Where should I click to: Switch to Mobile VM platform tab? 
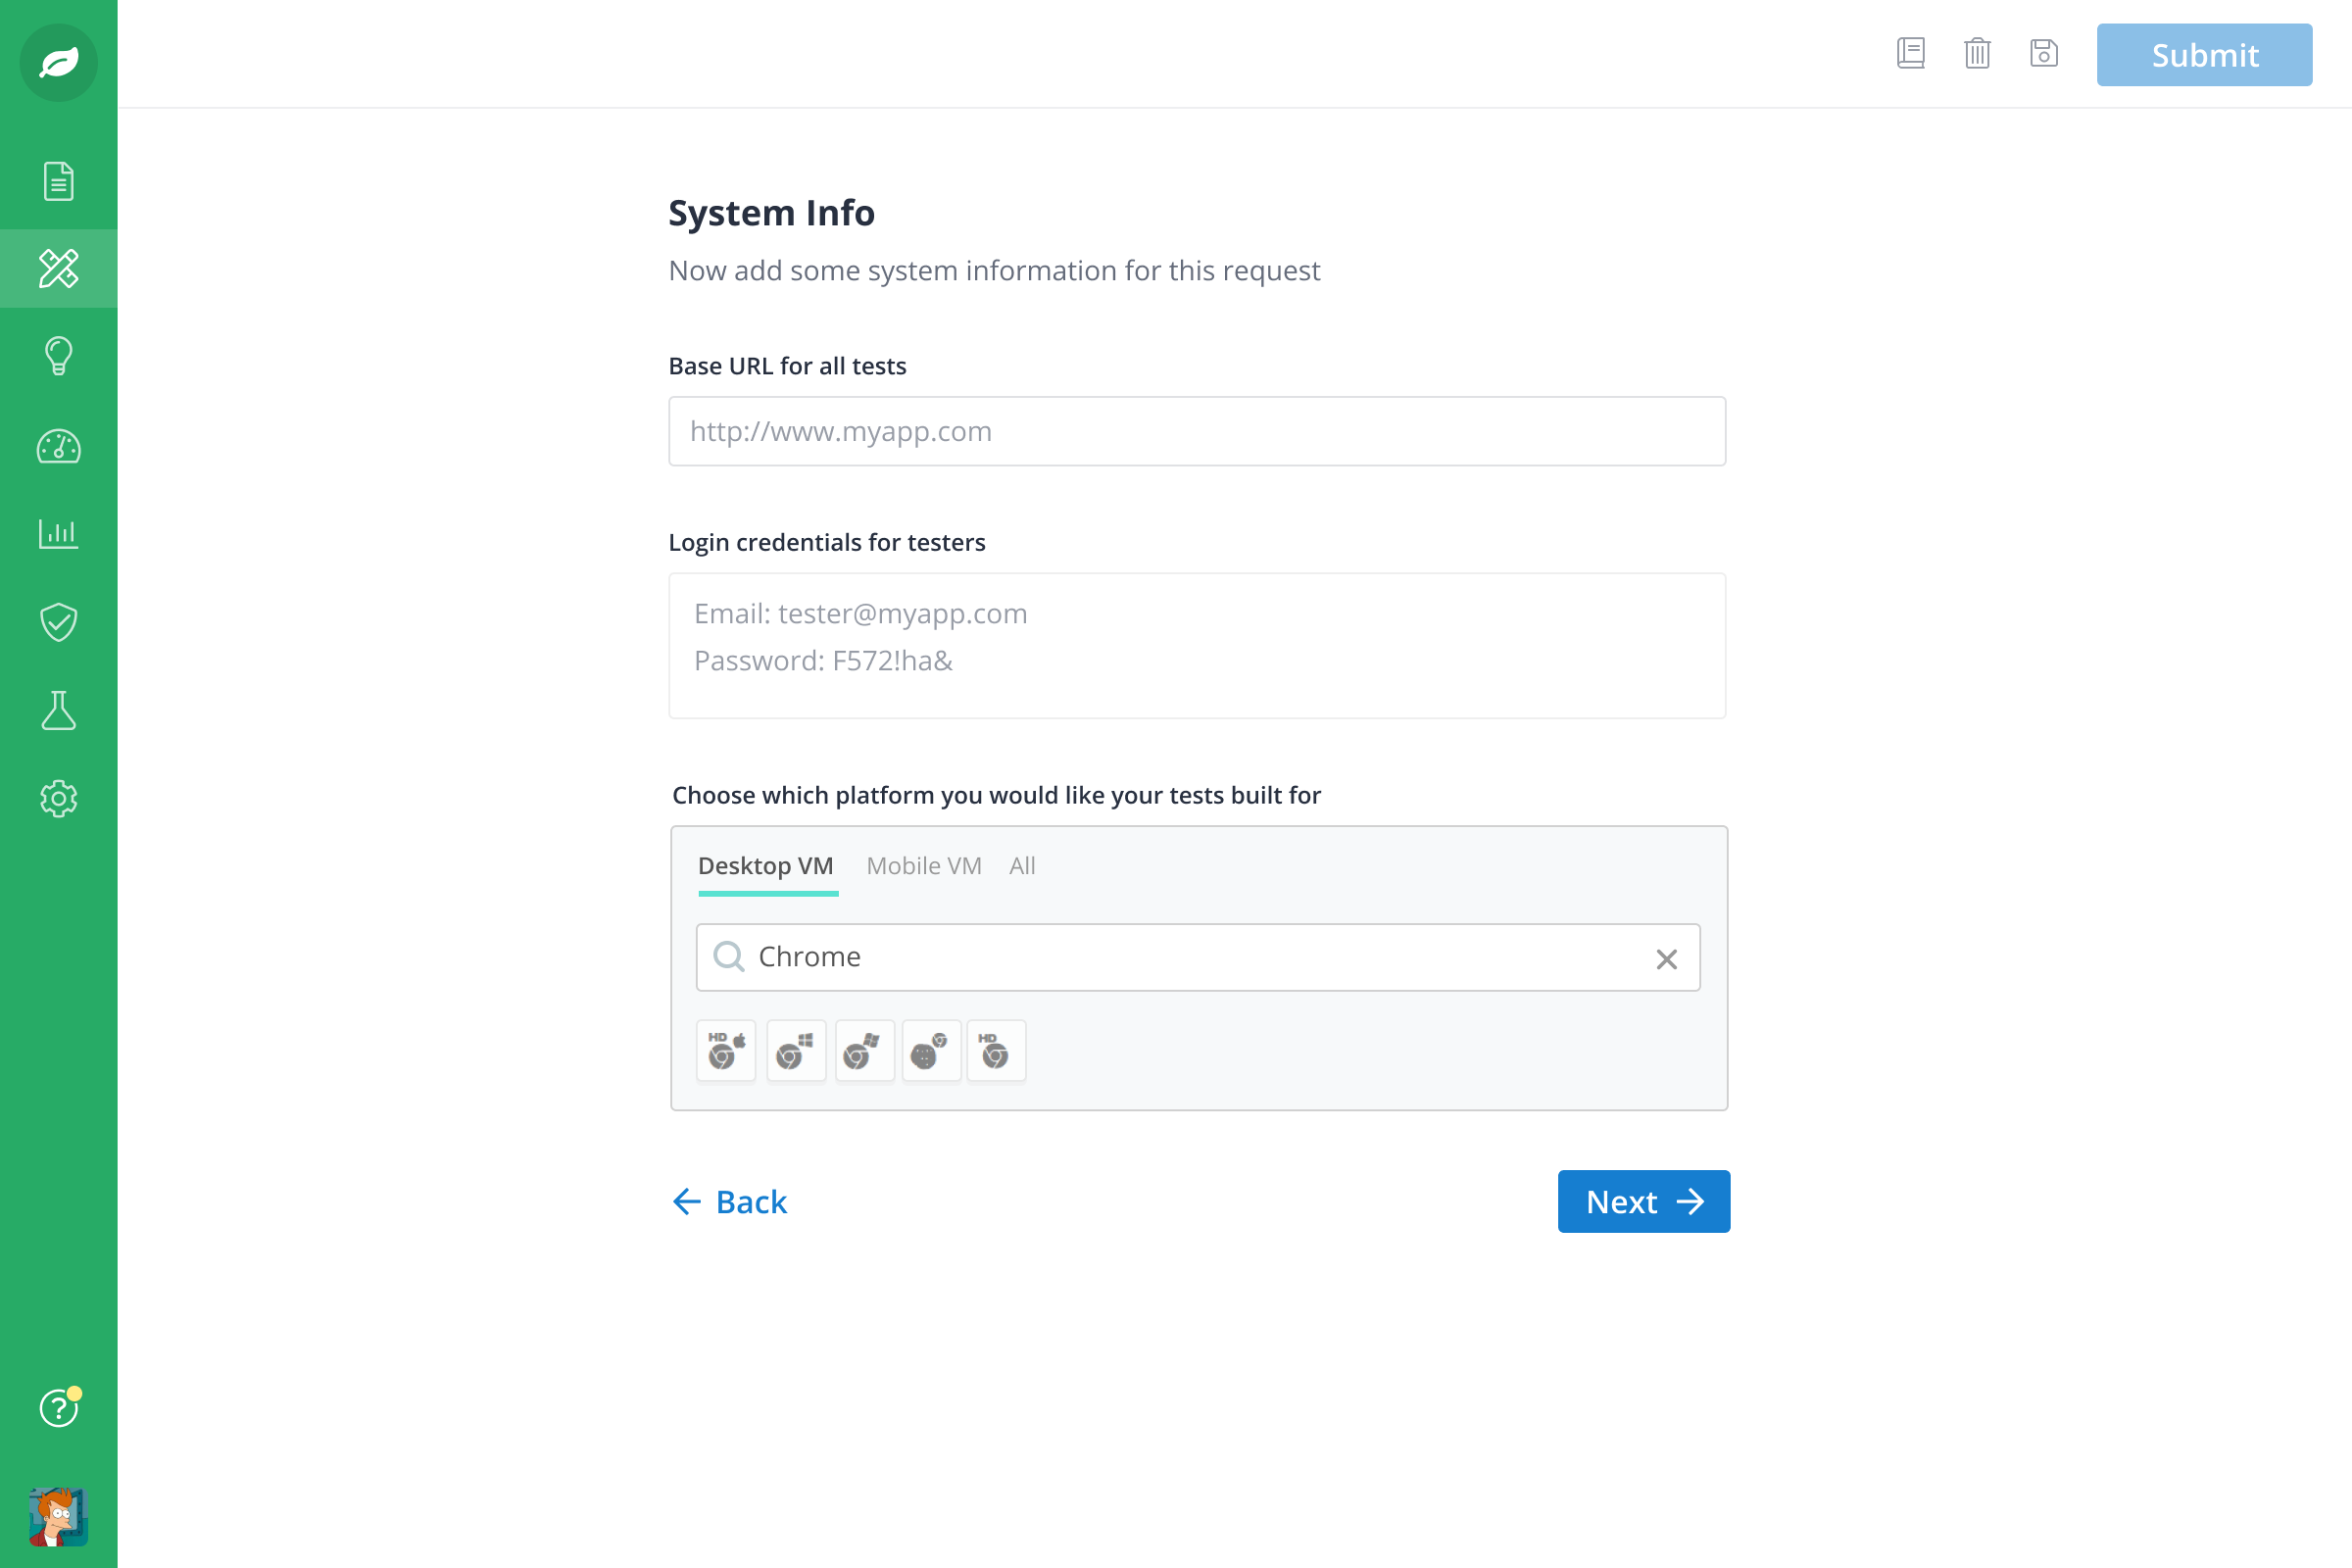tap(922, 864)
